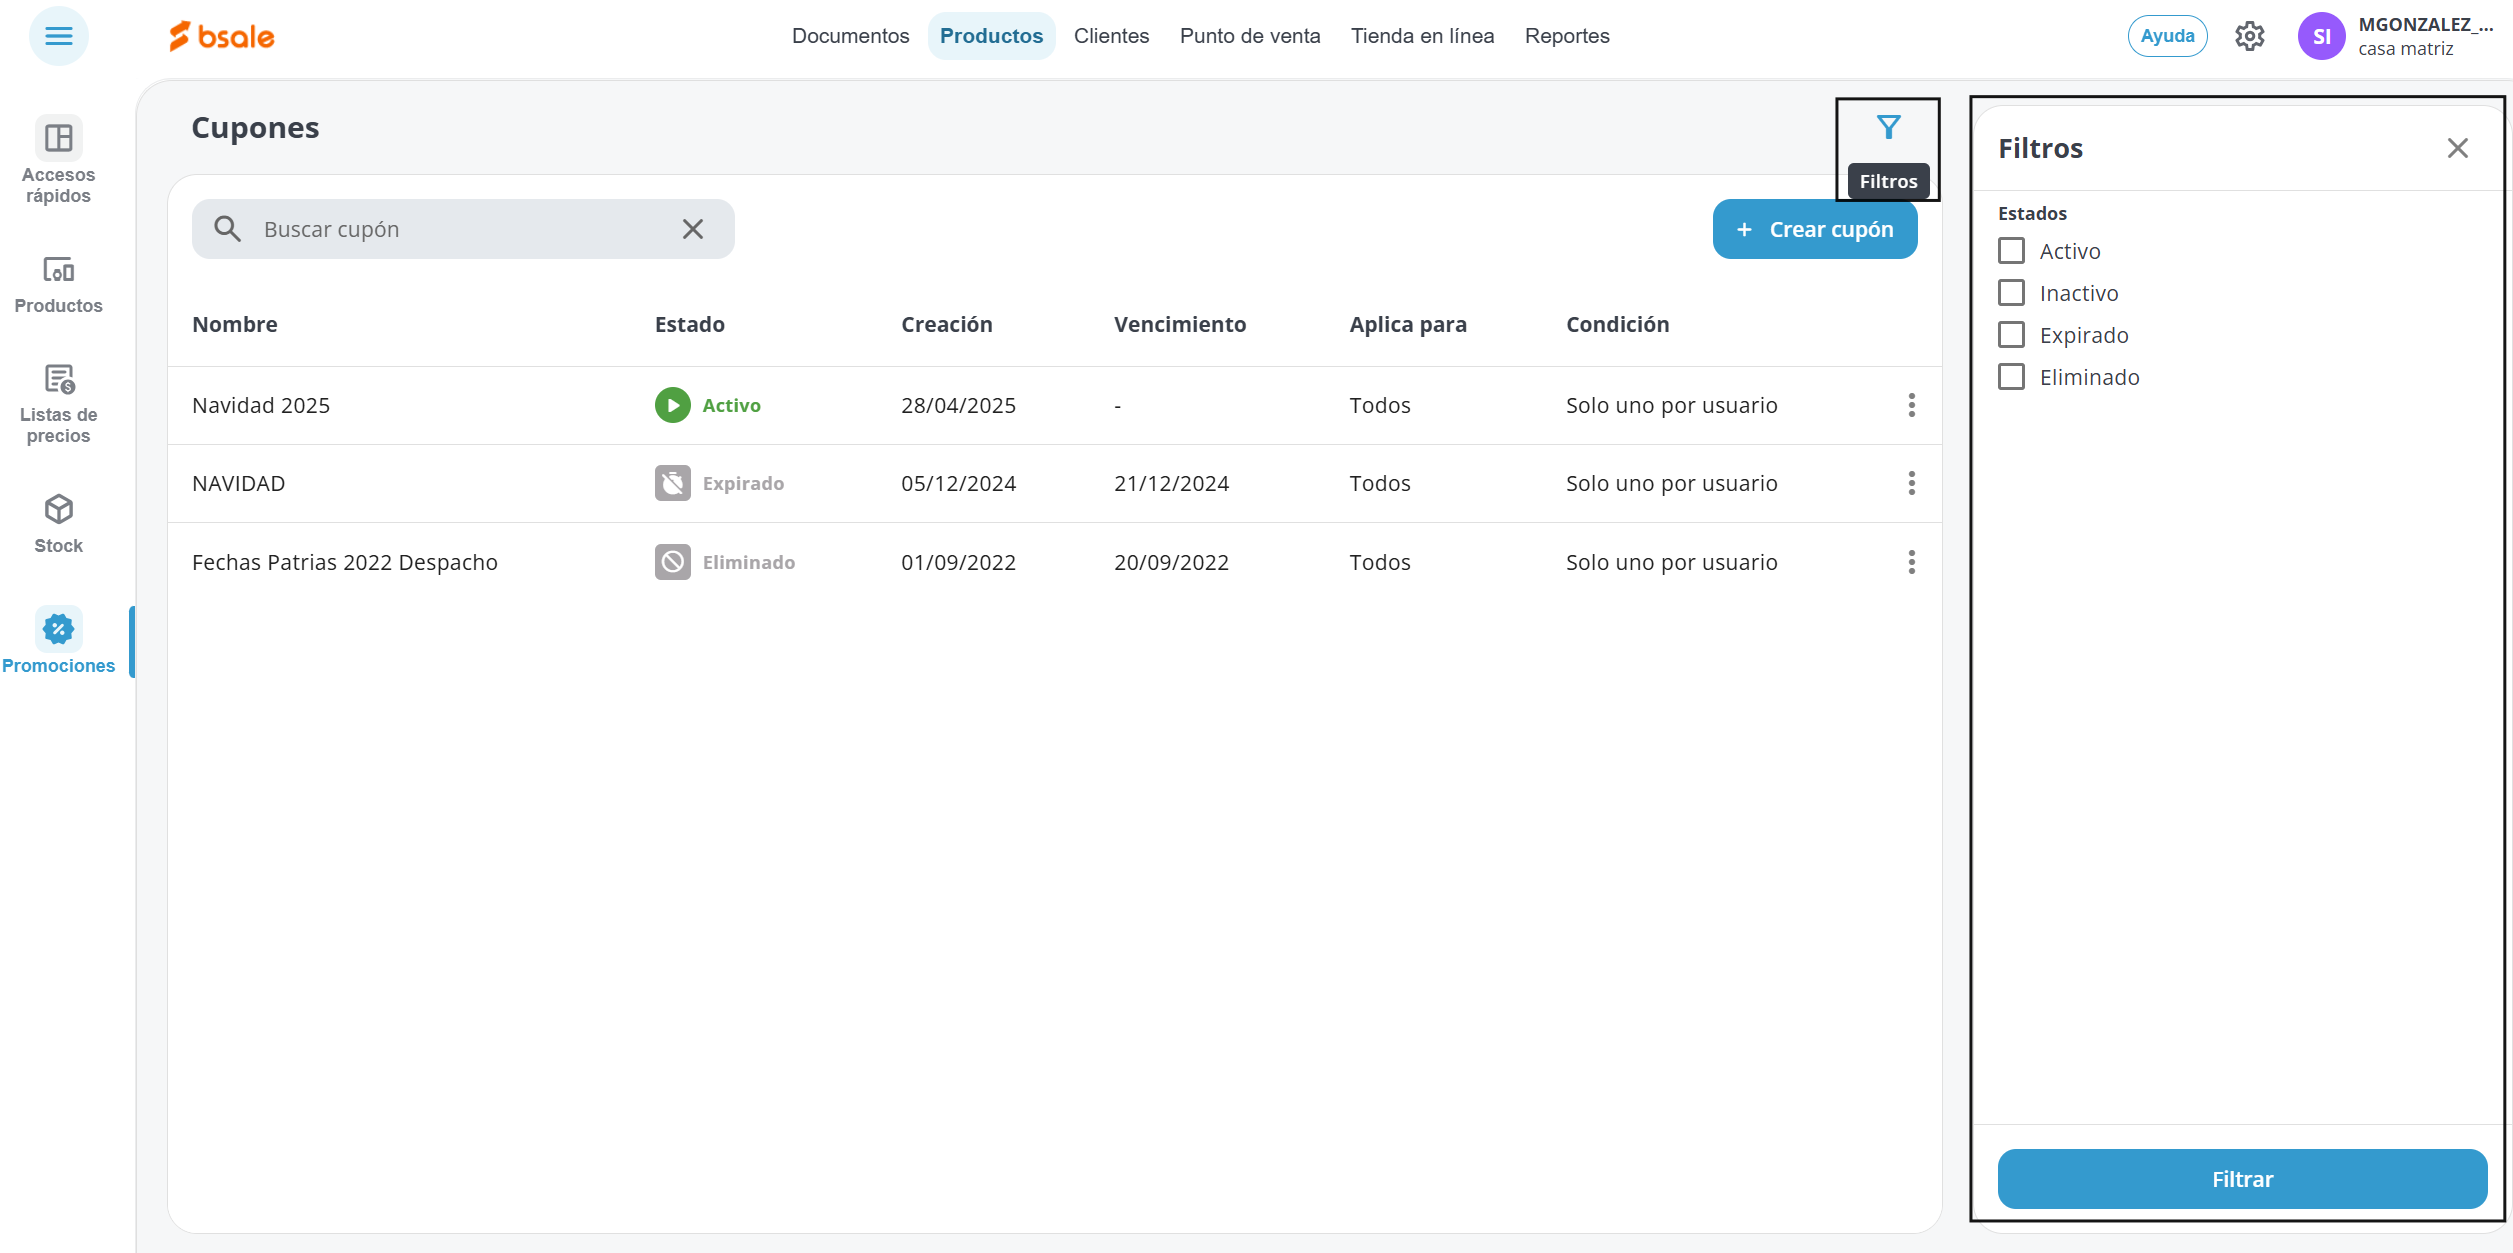Click the Filtros funnel icon
The width and height of the screenshot is (2513, 1253).
tap(1888, 128)
